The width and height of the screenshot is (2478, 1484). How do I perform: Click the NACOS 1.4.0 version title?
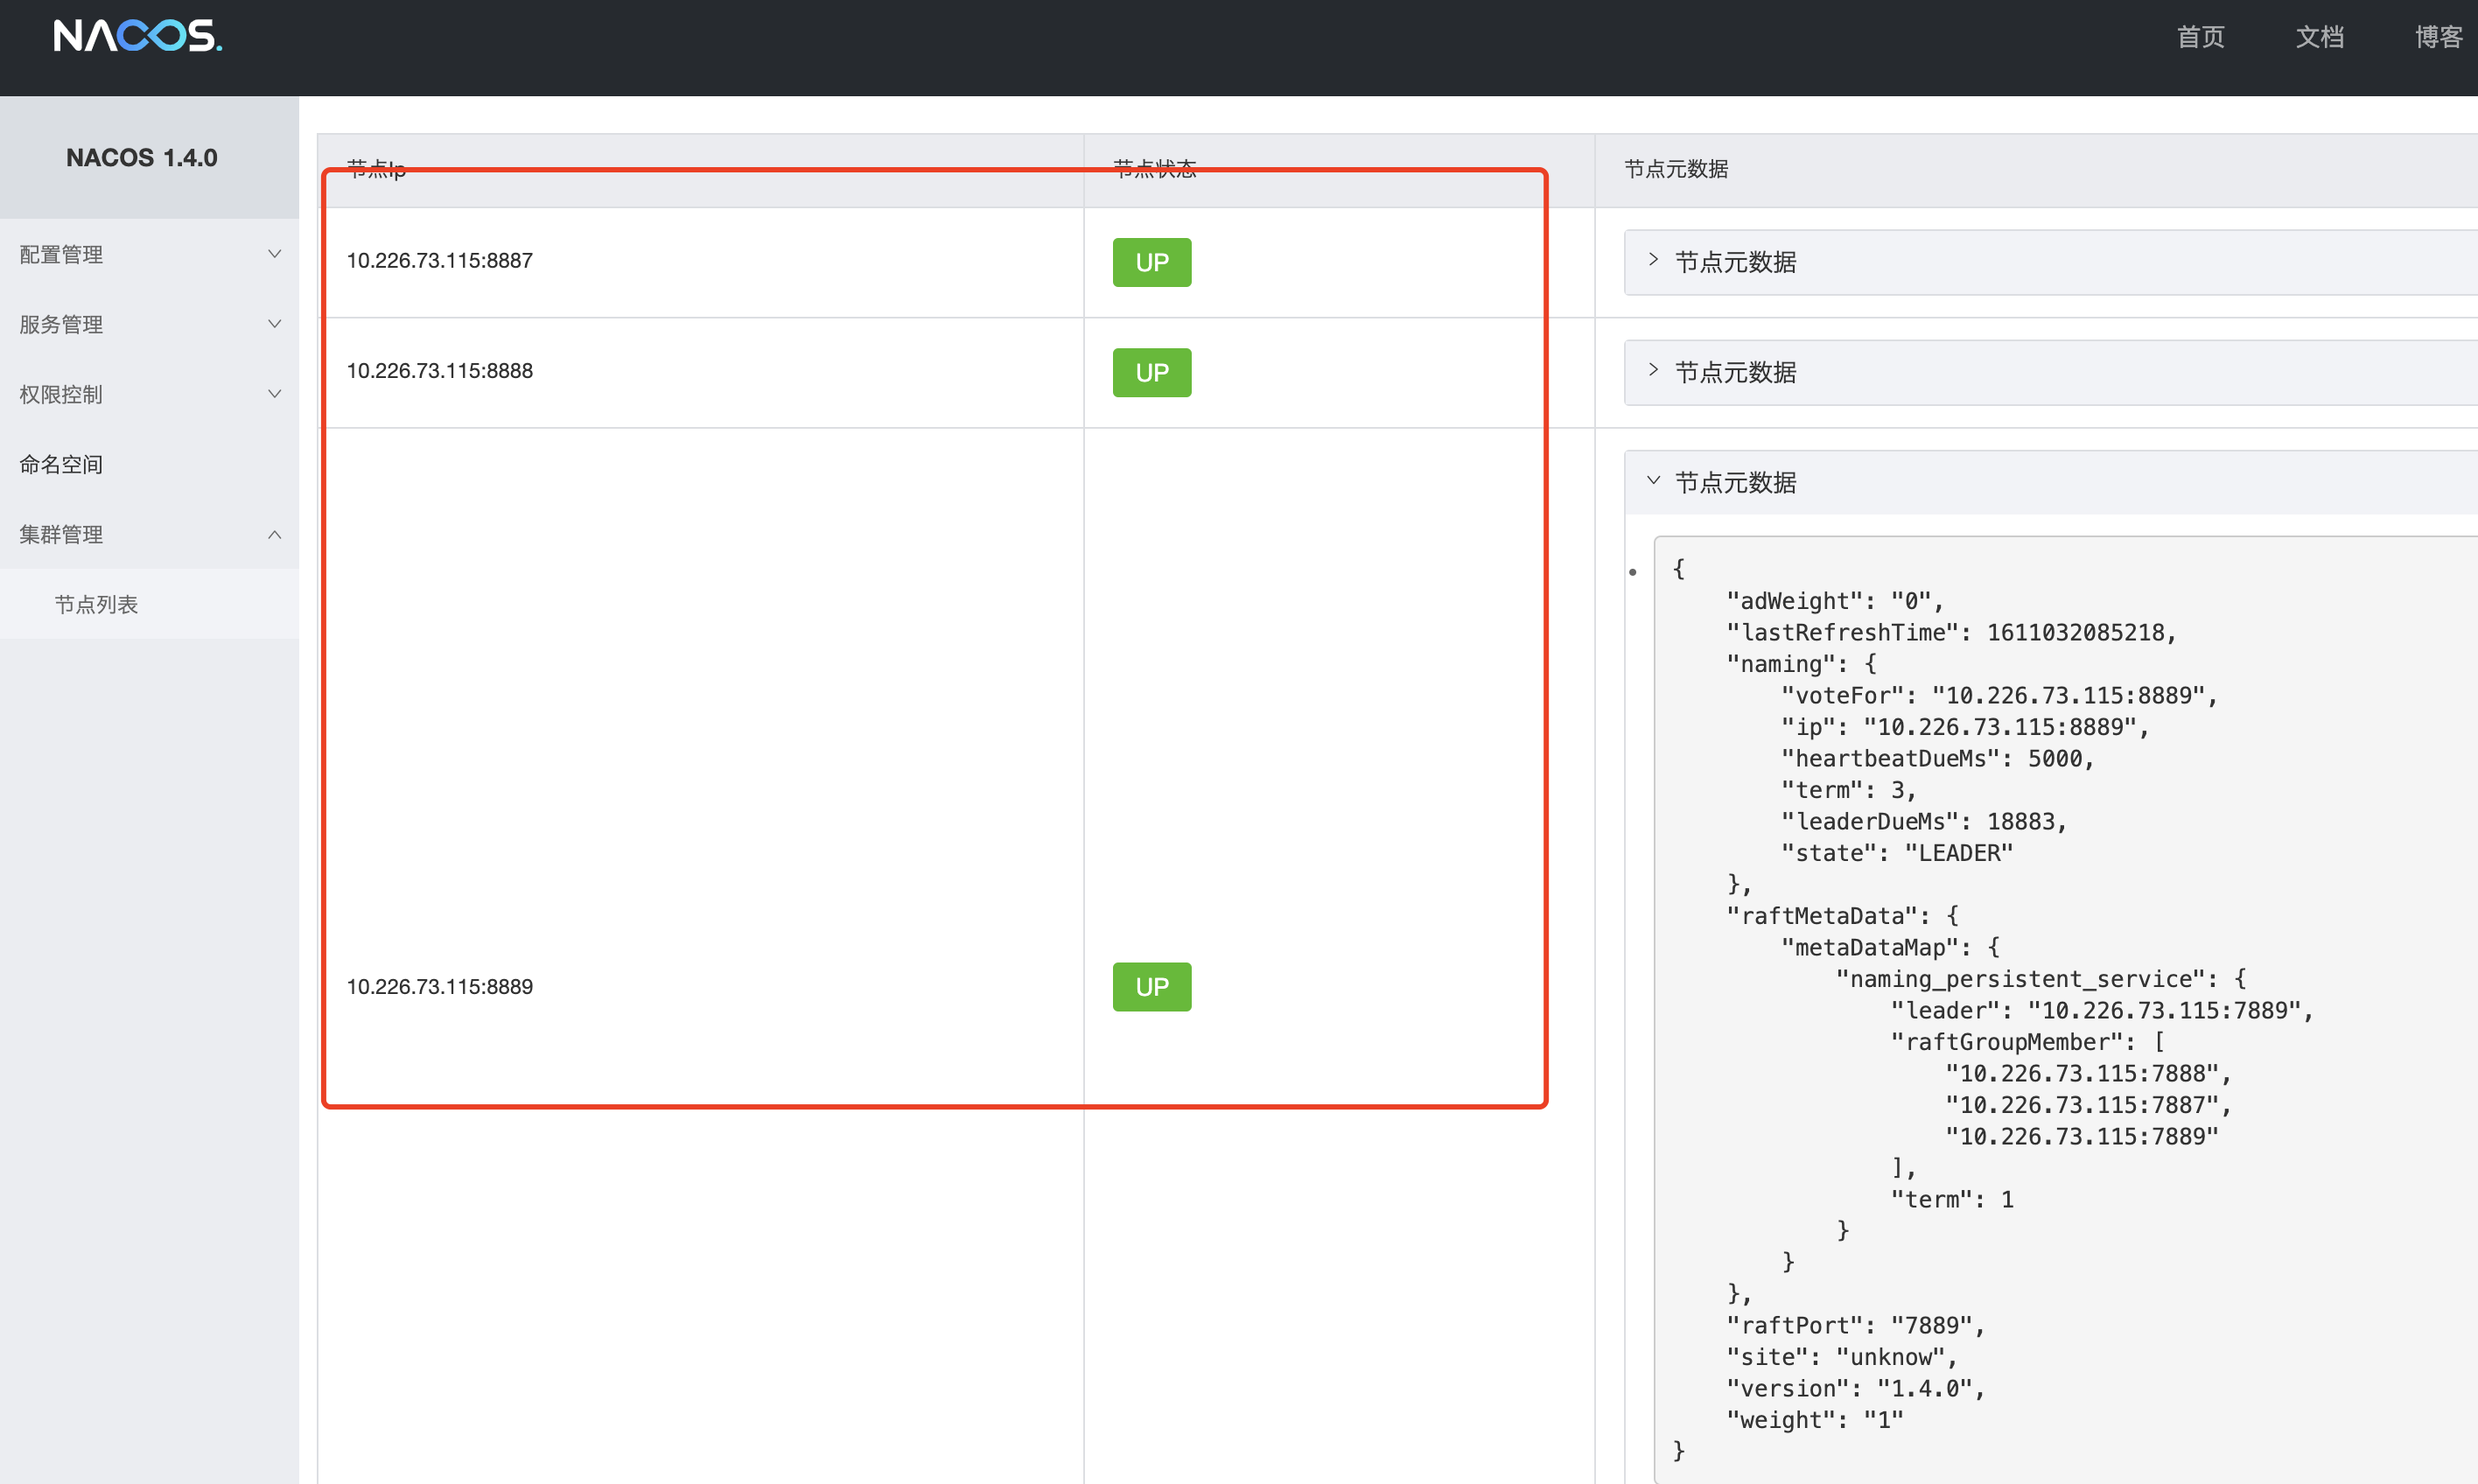click(x=142, y=157)
